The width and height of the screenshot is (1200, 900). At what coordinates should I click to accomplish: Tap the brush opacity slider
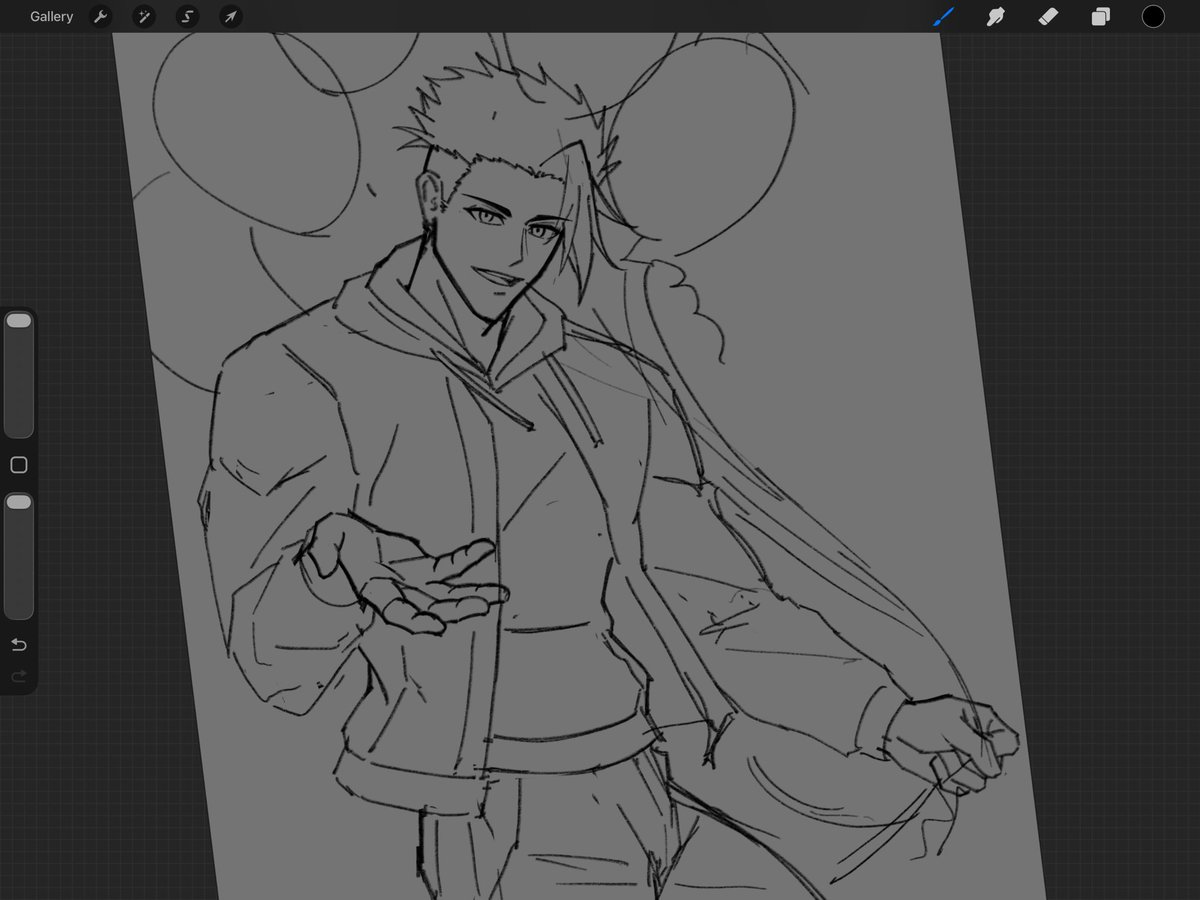pyautogui.click(x=18, y=555)
